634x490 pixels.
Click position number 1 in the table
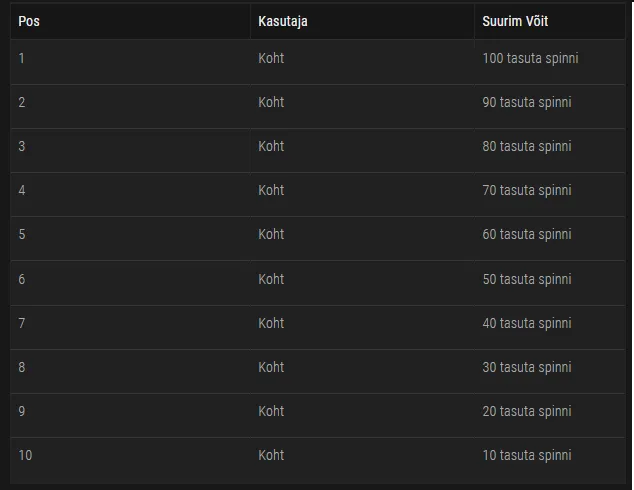21,58
